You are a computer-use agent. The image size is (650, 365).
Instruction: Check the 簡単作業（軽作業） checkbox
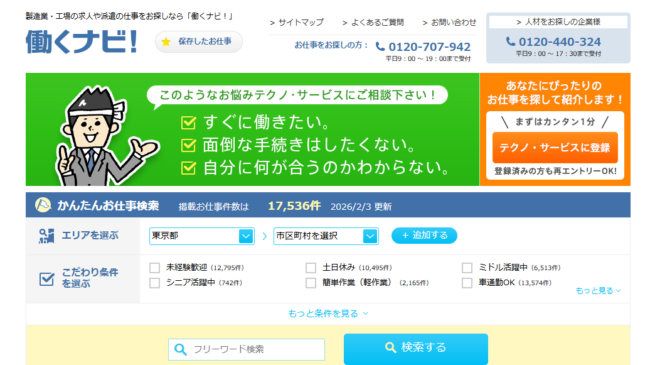click(x=311, y=283)
